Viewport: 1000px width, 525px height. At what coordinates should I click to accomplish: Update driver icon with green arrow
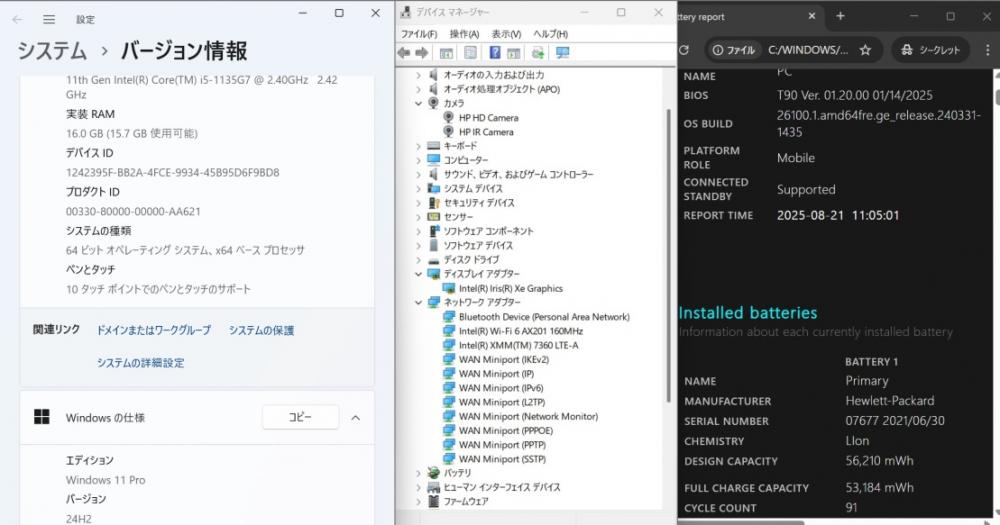point(538,53)
